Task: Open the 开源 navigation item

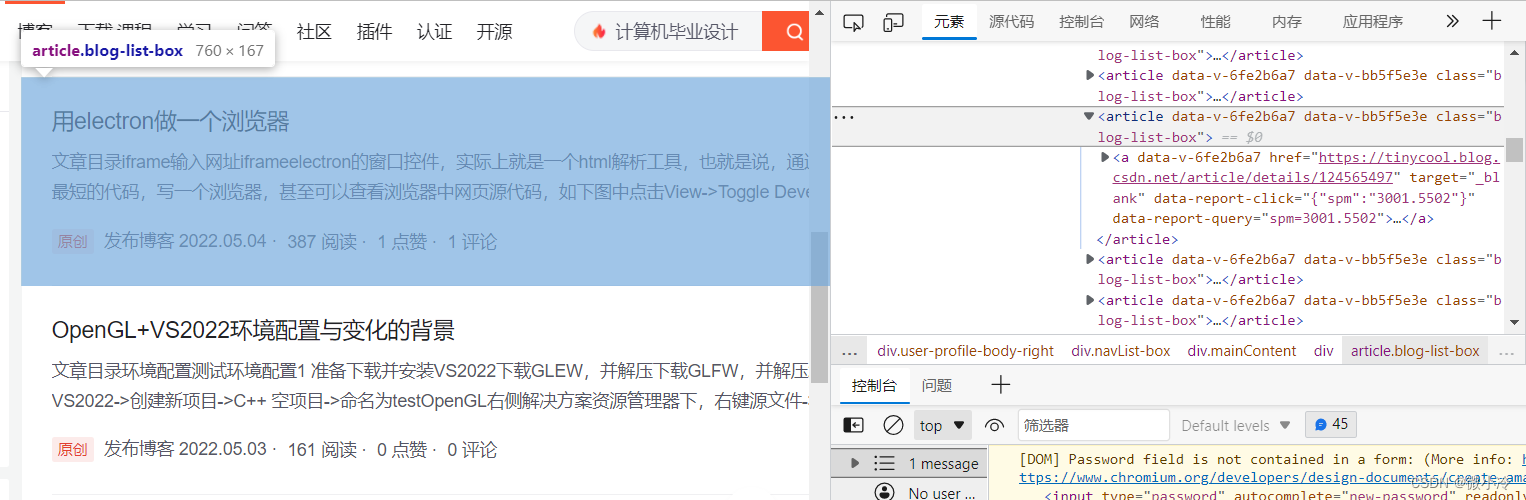Action: tap(494, 32)
